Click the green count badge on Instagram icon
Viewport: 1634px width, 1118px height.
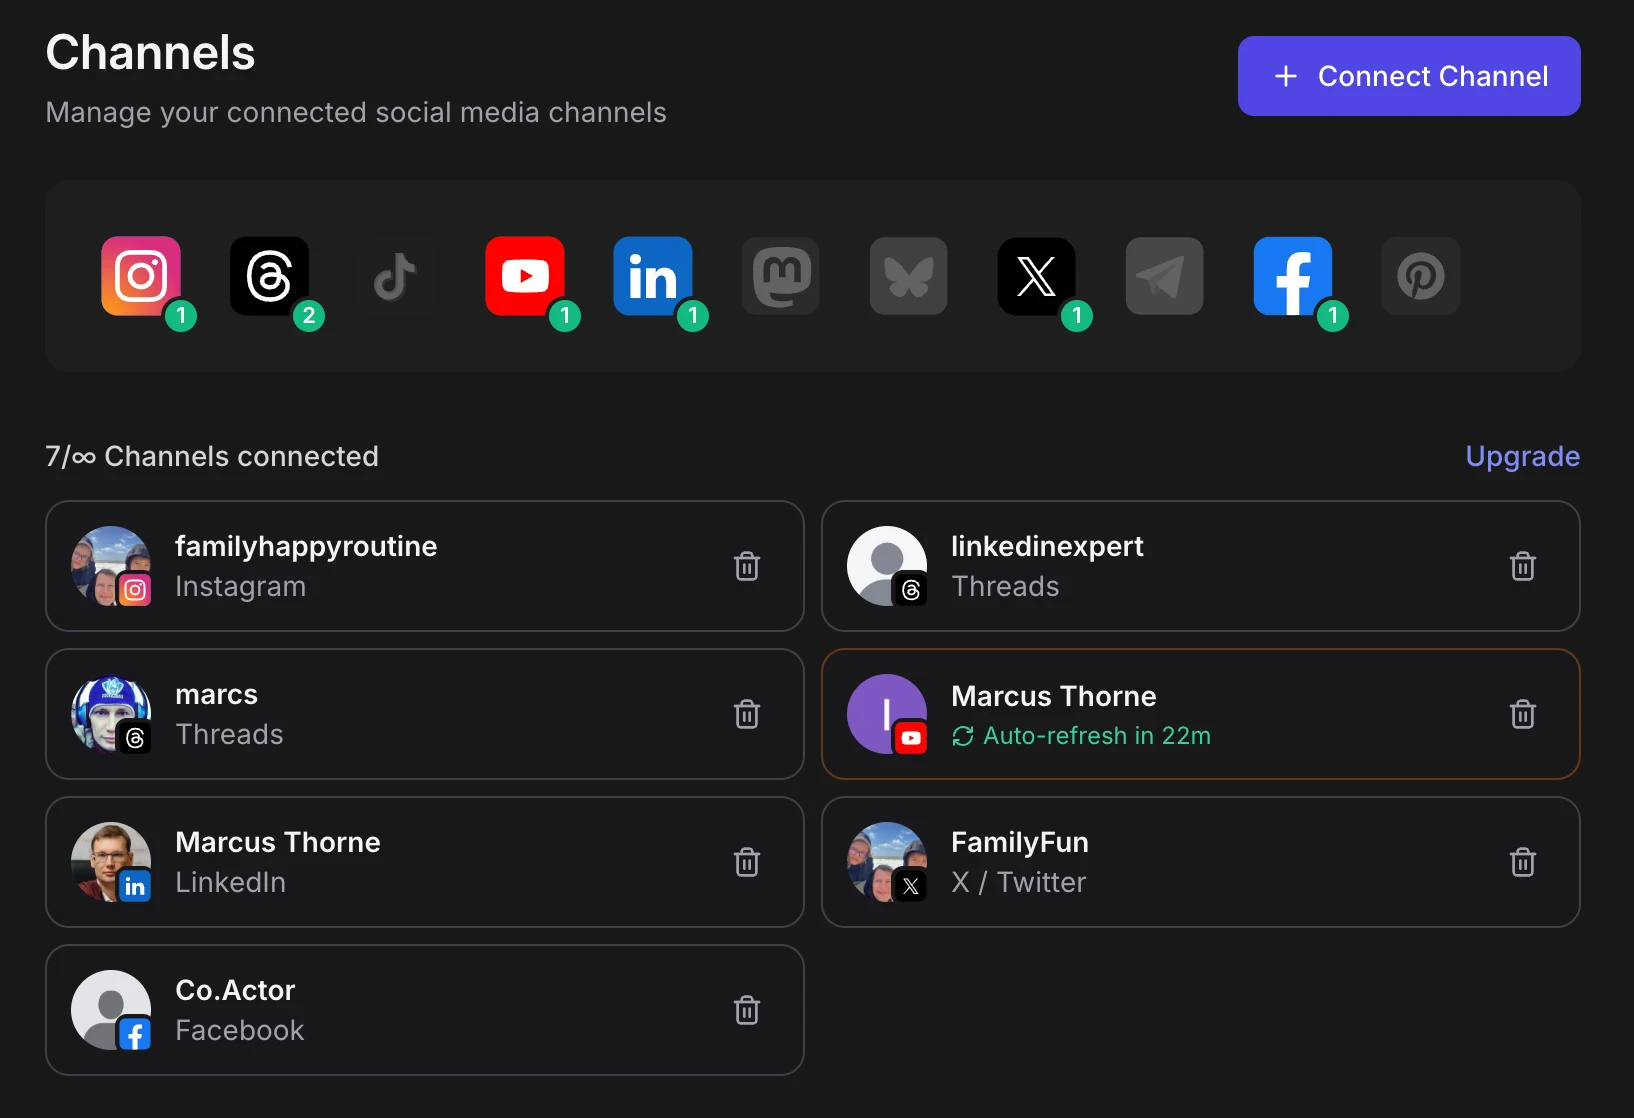tap(181, 316)
